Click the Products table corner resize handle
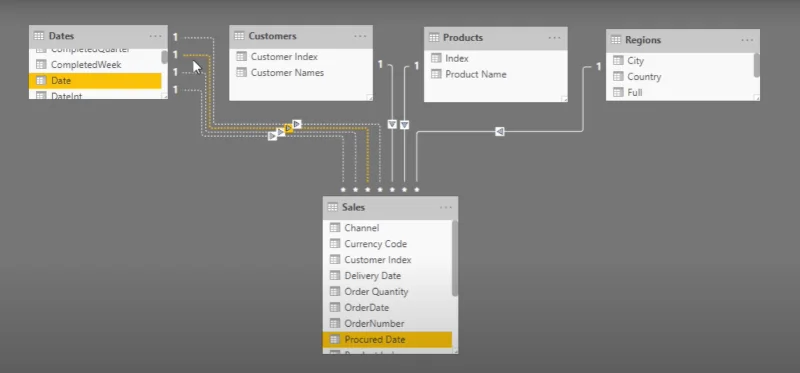This screenshot has height=373, width=800. coord(564,99)
